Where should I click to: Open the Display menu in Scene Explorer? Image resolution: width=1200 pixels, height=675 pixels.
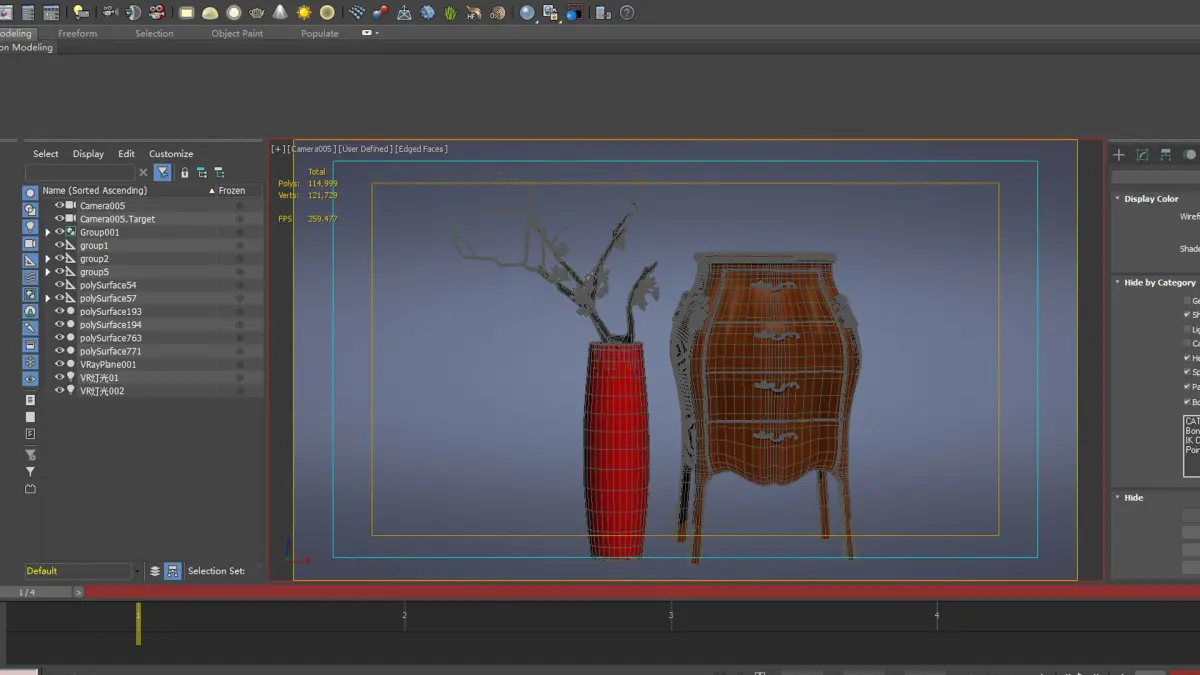click(88, 154)
